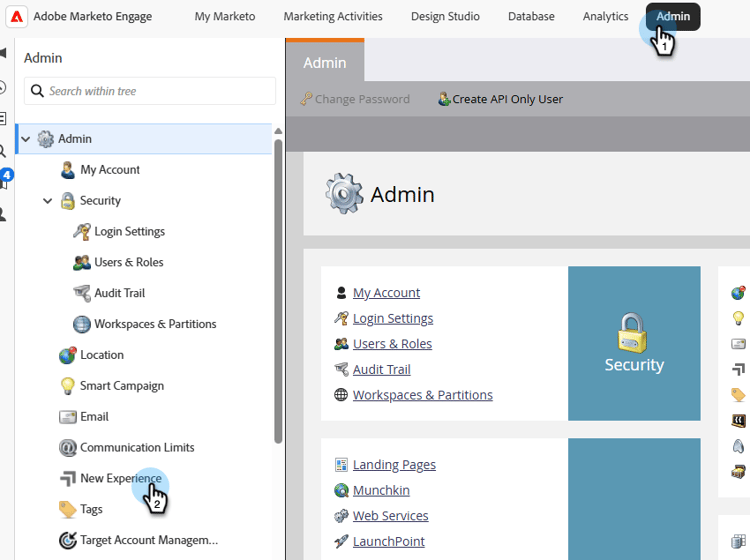Viewport: 750px width, 560px height.
Task: Collapse the Security tree node chevron
Action: (x=47, y=201)
